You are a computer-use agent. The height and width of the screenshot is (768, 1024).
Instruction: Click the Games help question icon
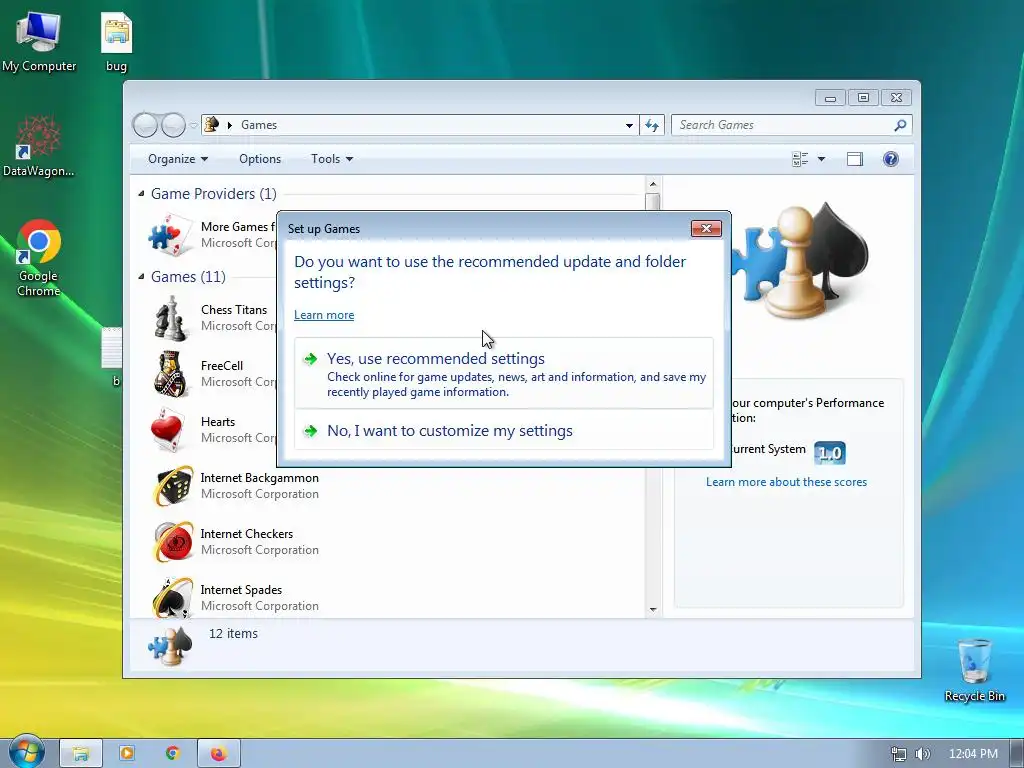pyautogui.click(x=891, y=159)
